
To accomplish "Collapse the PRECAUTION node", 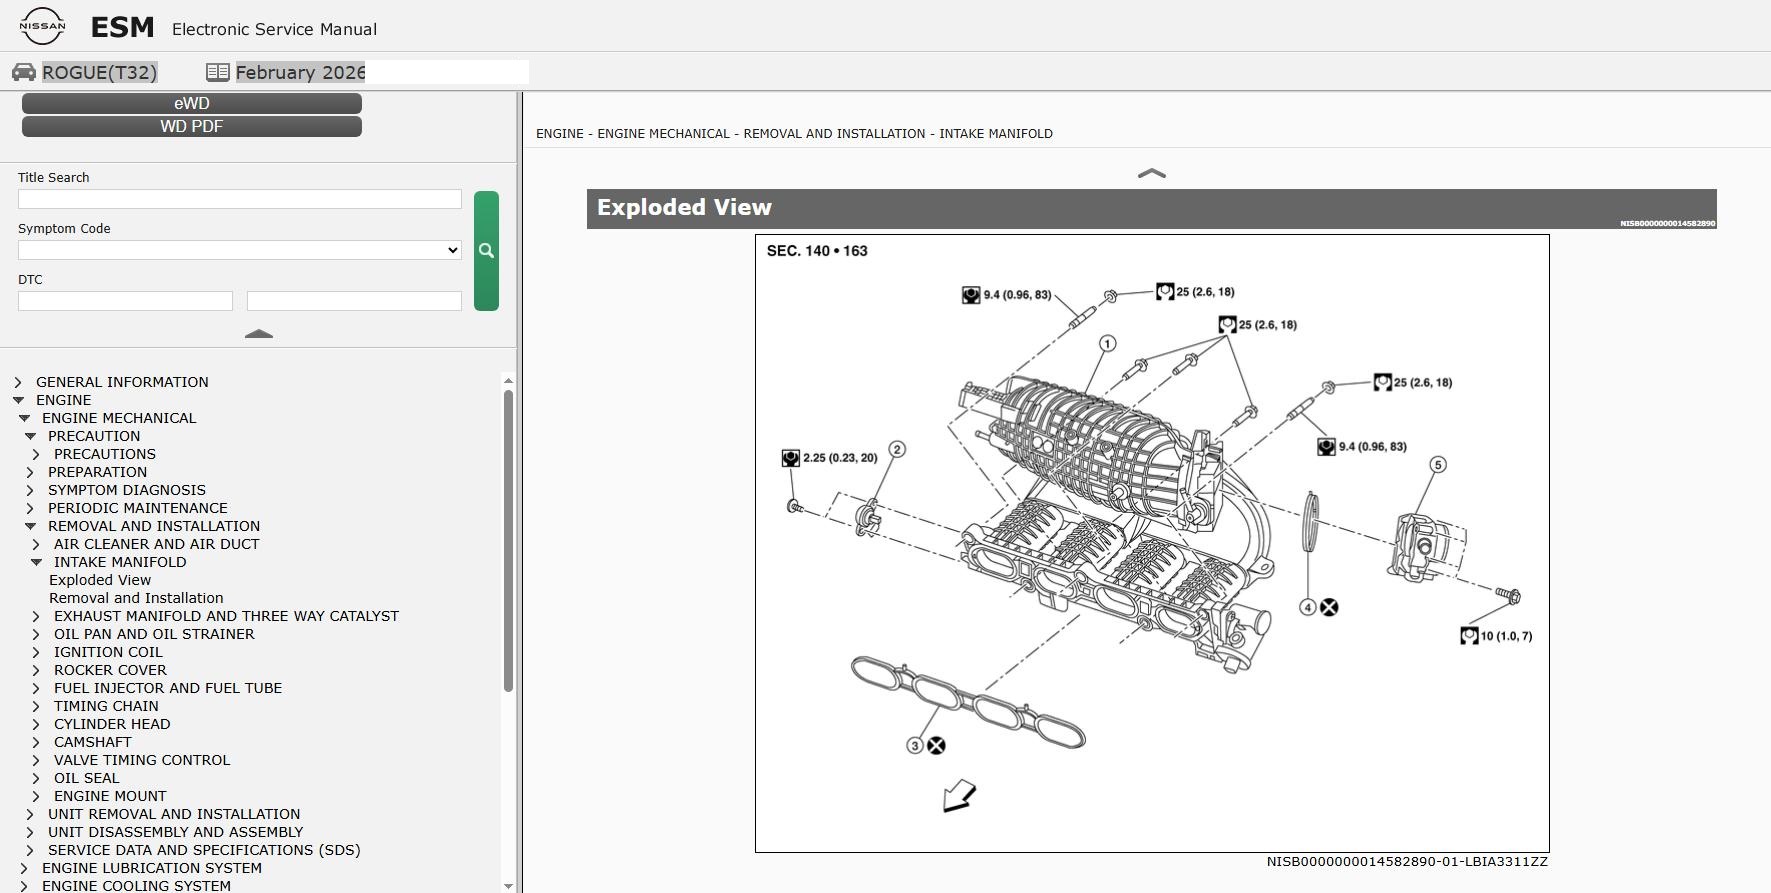I will pyautogui.click(x=30, y=436).
